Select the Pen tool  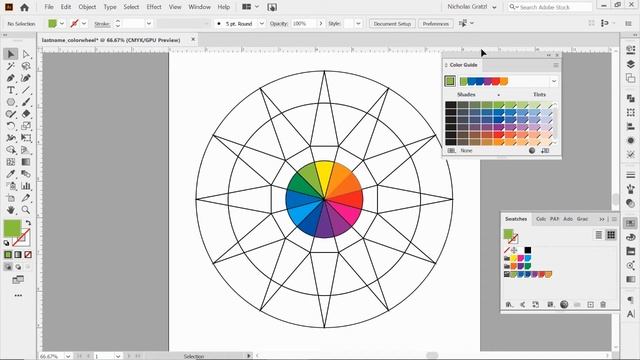(11, 78)
